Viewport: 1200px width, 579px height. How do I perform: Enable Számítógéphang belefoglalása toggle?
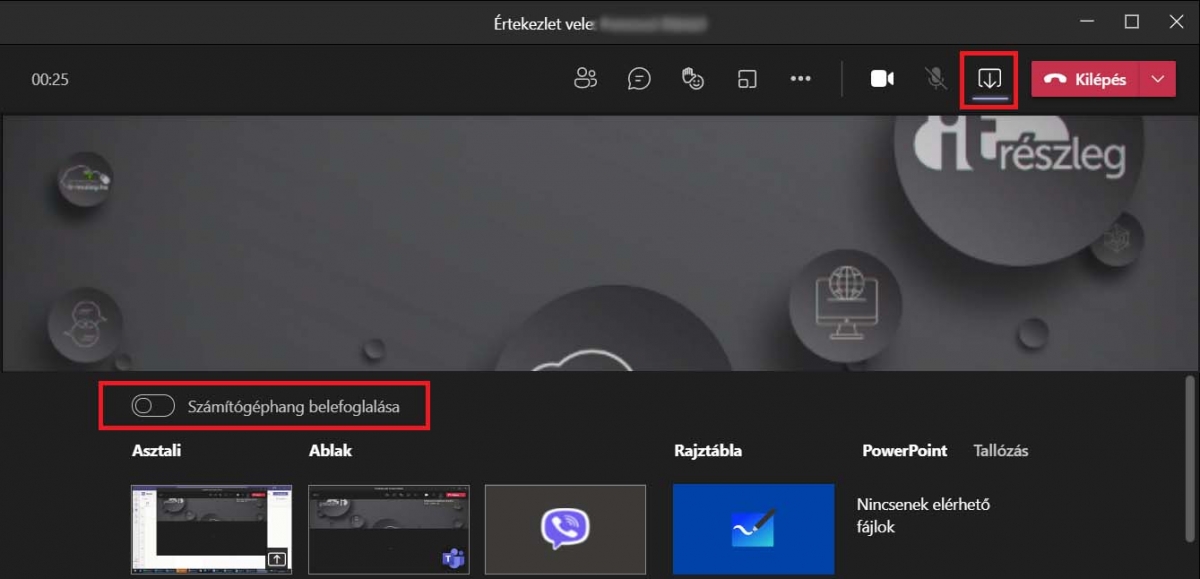(x=153, y=406)
